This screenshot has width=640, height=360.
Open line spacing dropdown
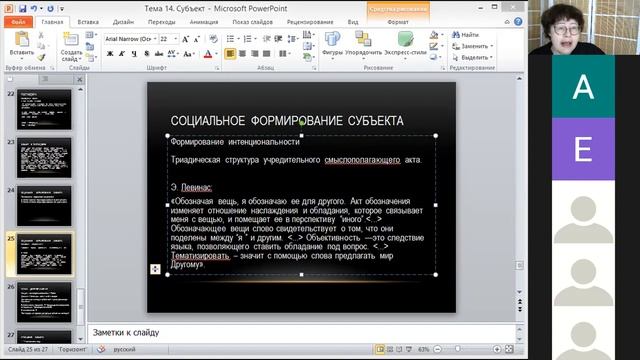[292, 39]
